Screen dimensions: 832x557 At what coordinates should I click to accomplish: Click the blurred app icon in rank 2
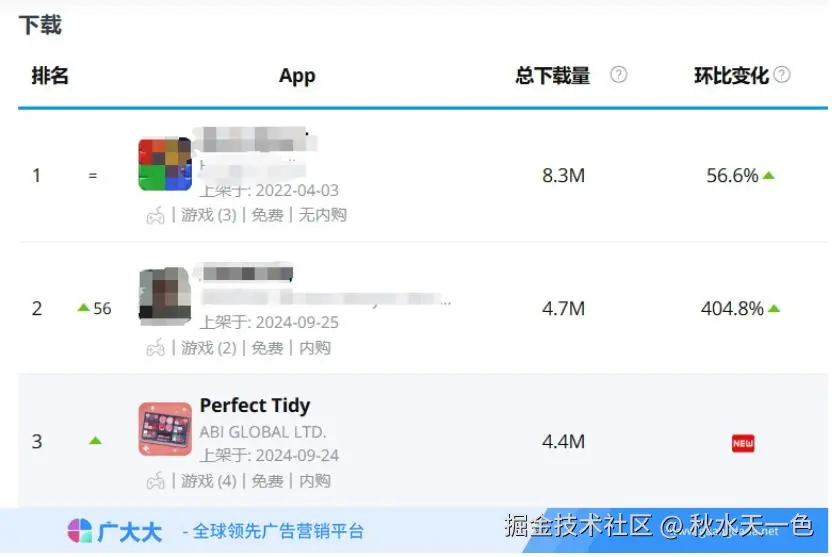pos(165,296)
